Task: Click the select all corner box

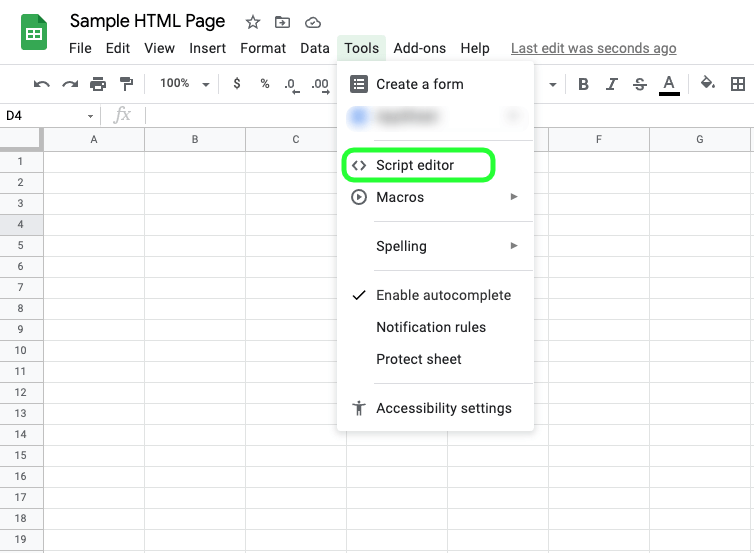Action: click(21, 139)
